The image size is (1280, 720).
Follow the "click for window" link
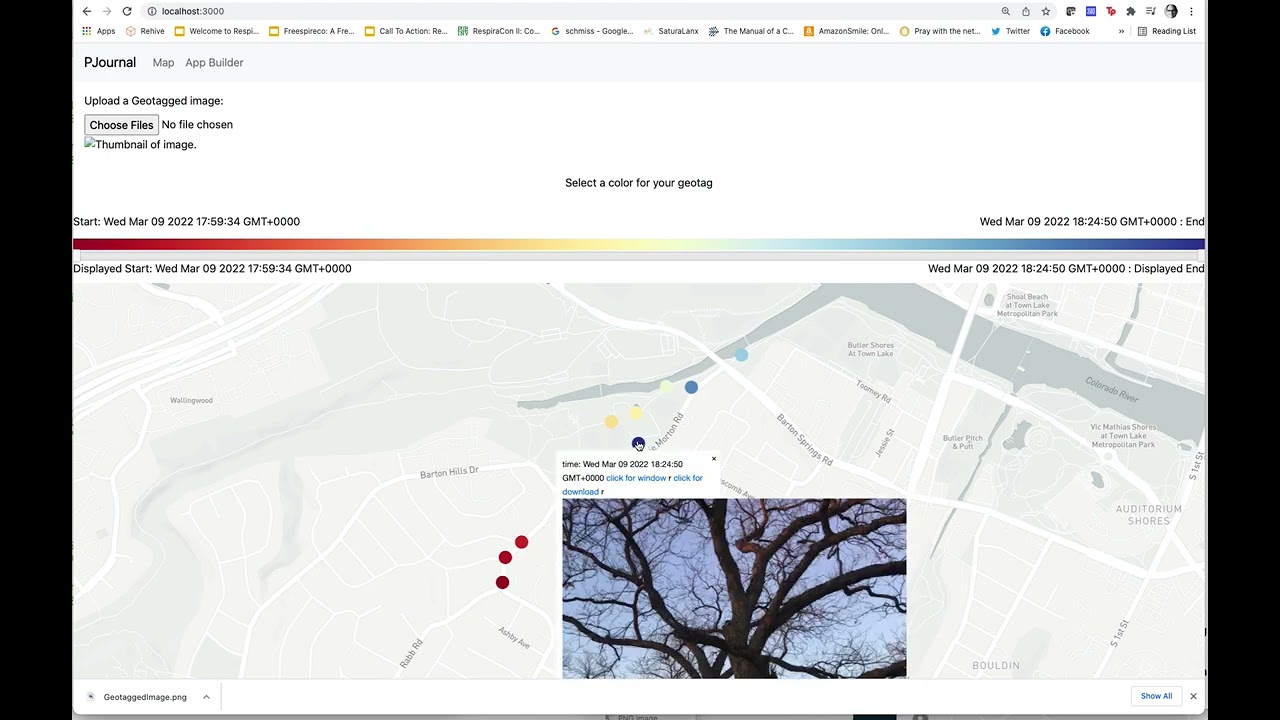636,478
